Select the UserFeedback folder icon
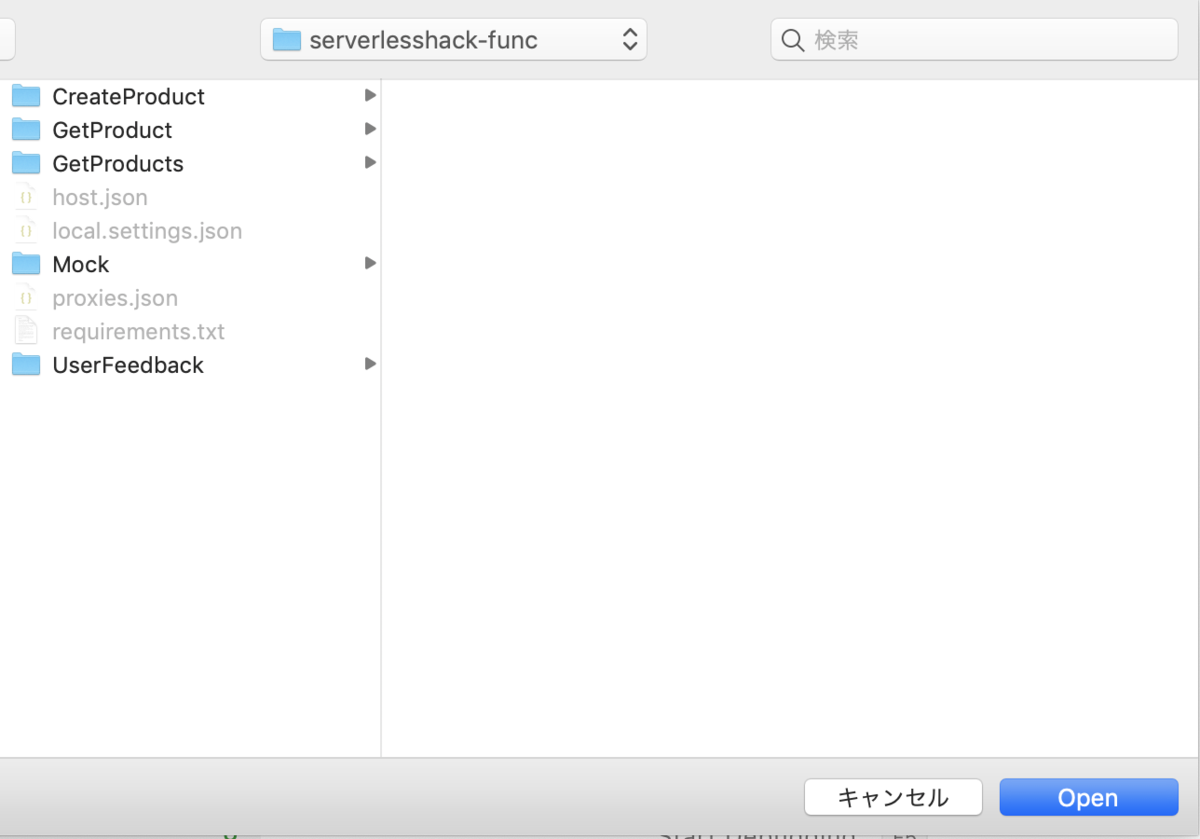 point(26,365)
